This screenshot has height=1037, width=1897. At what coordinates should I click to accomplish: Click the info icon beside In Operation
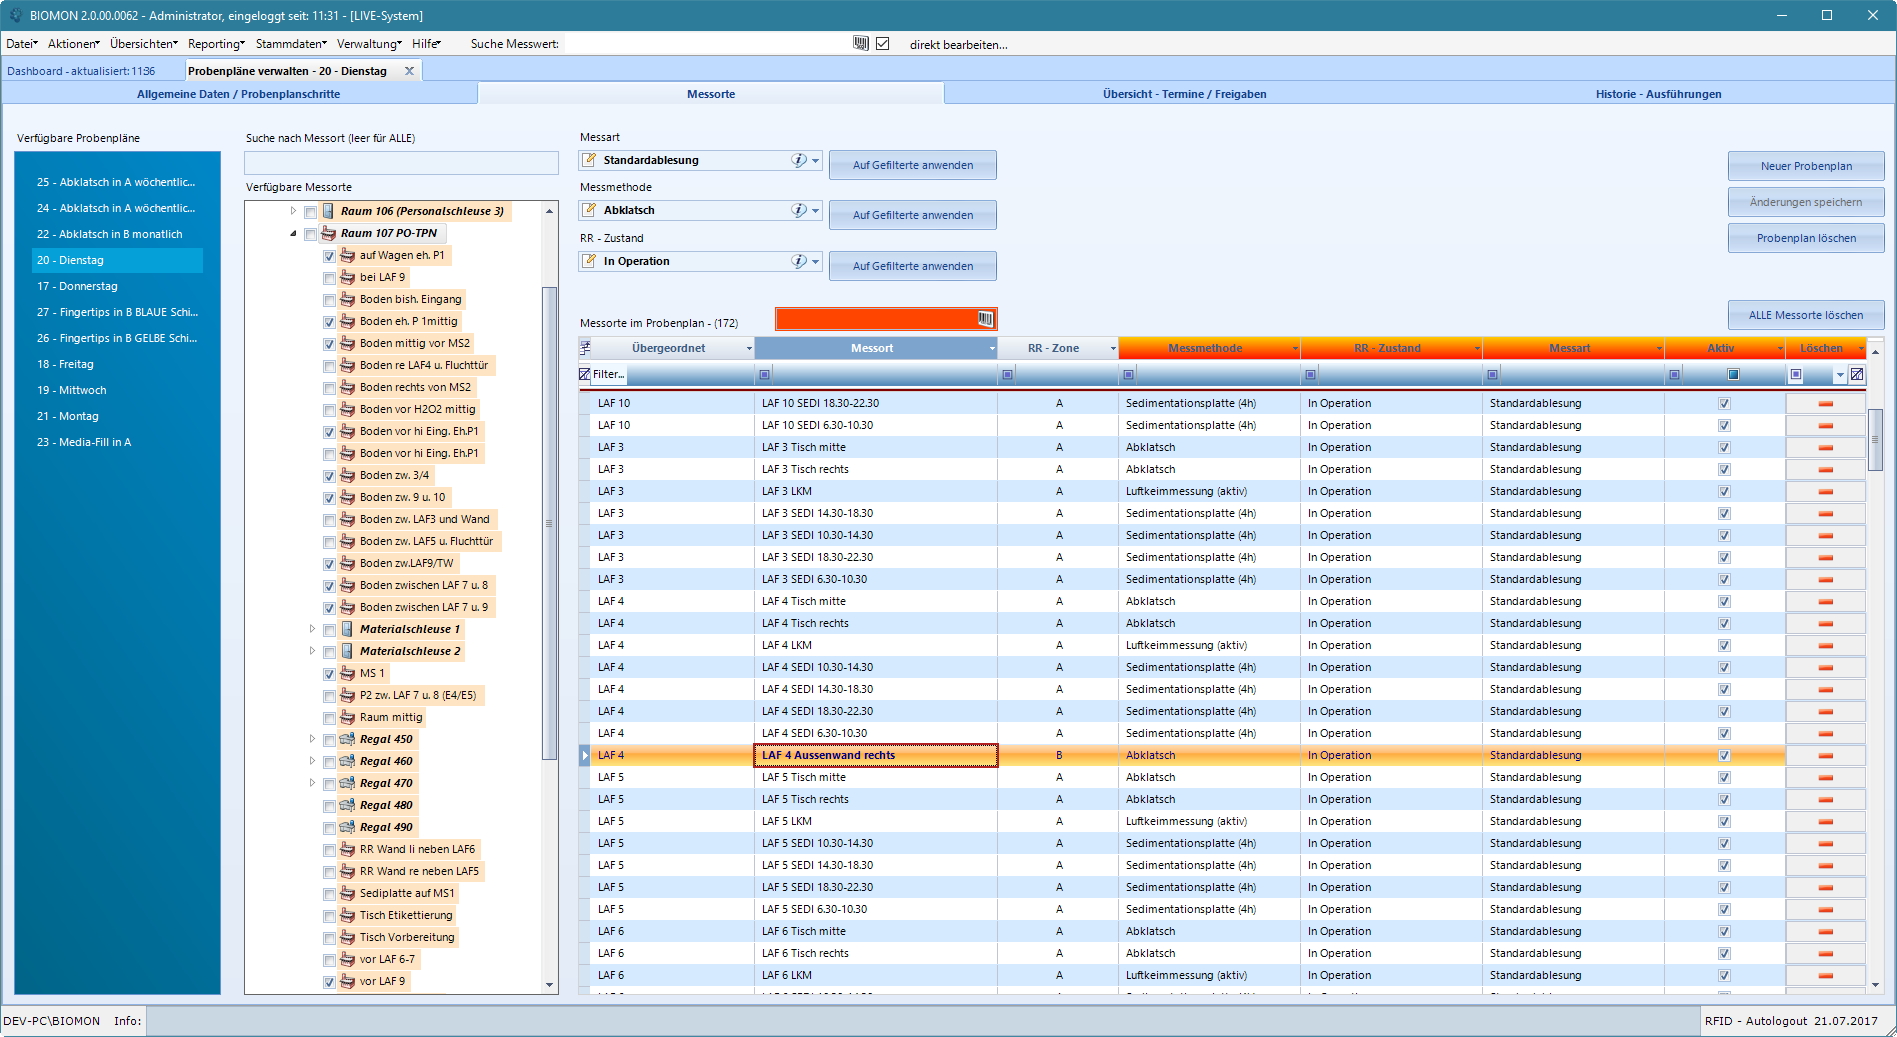798,261
